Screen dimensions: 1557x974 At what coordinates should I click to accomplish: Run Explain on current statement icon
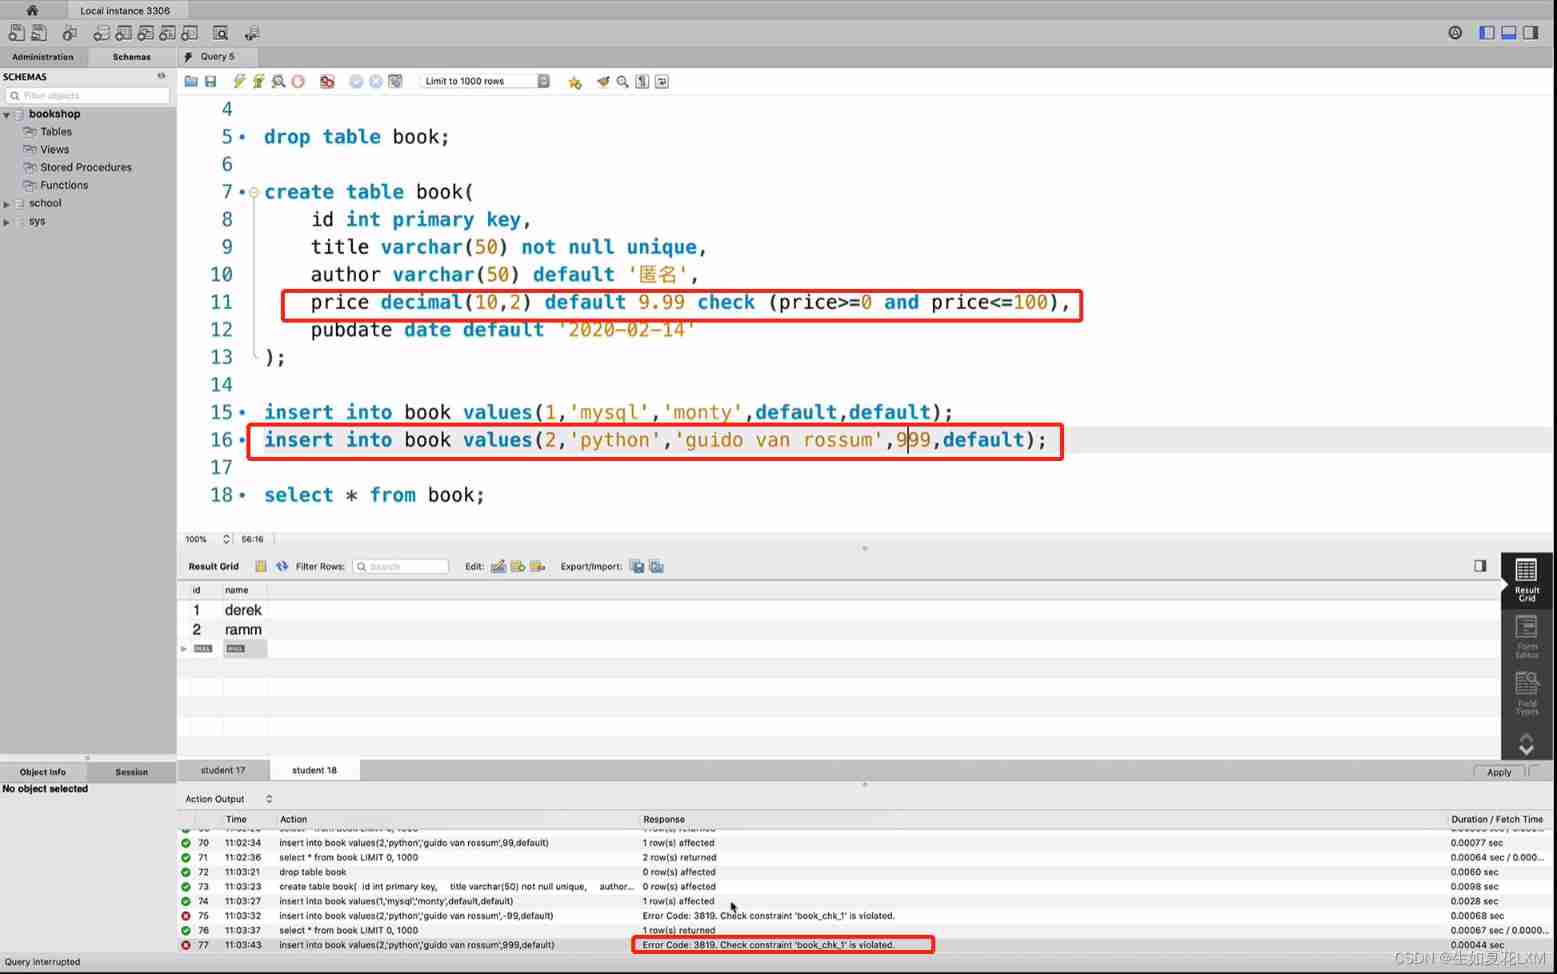point(278,81)
